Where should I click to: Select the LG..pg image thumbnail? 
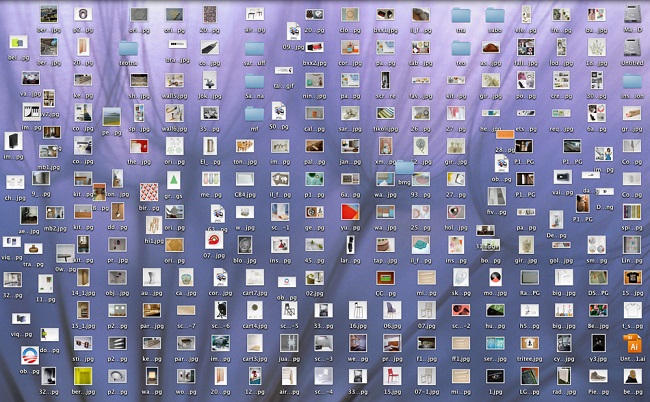point(530,376)
